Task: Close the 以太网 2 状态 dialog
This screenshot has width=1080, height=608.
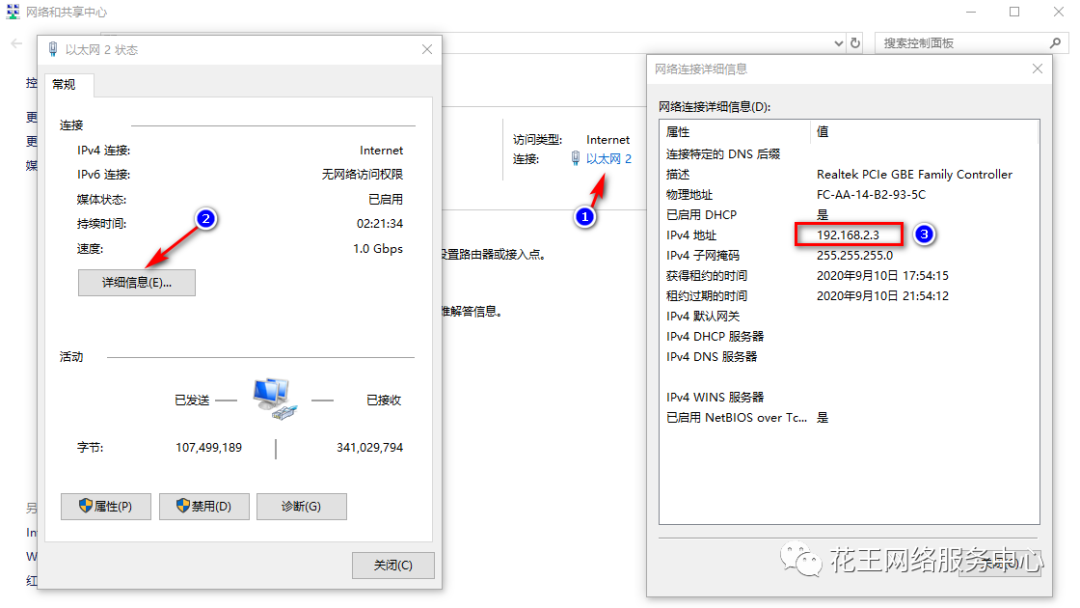Action: click(427, 50)
